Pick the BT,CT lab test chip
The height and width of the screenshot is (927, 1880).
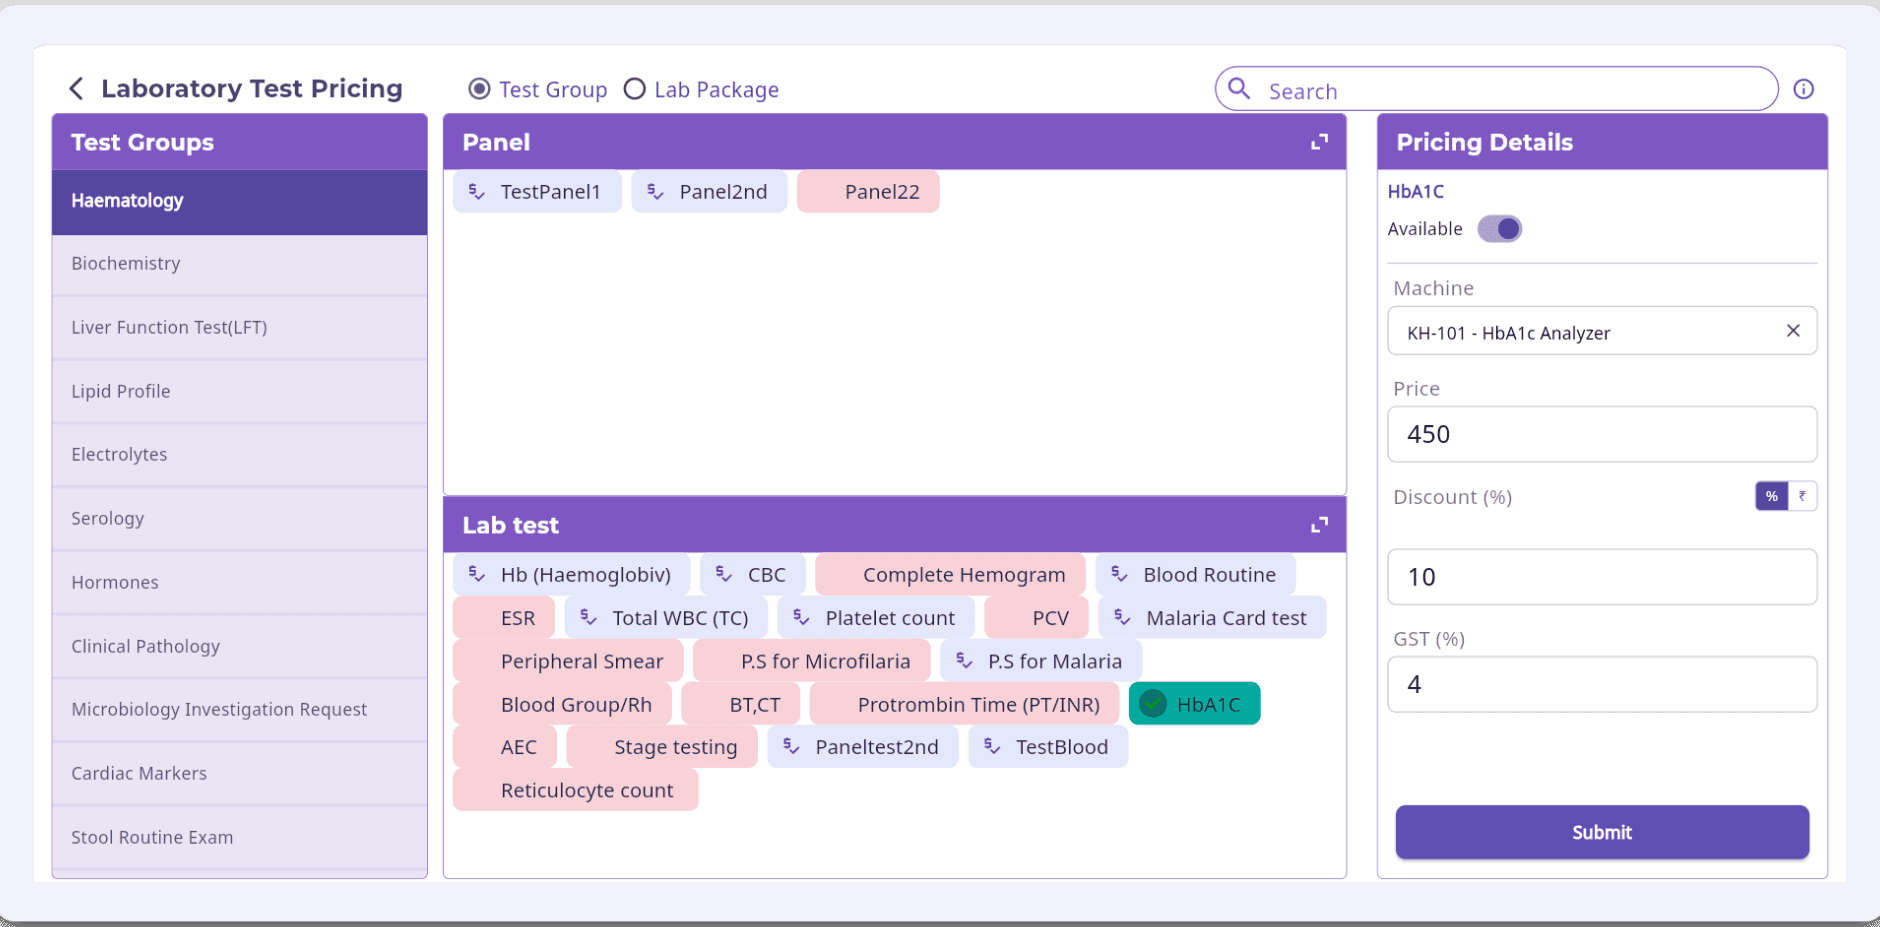click(740, 704)
